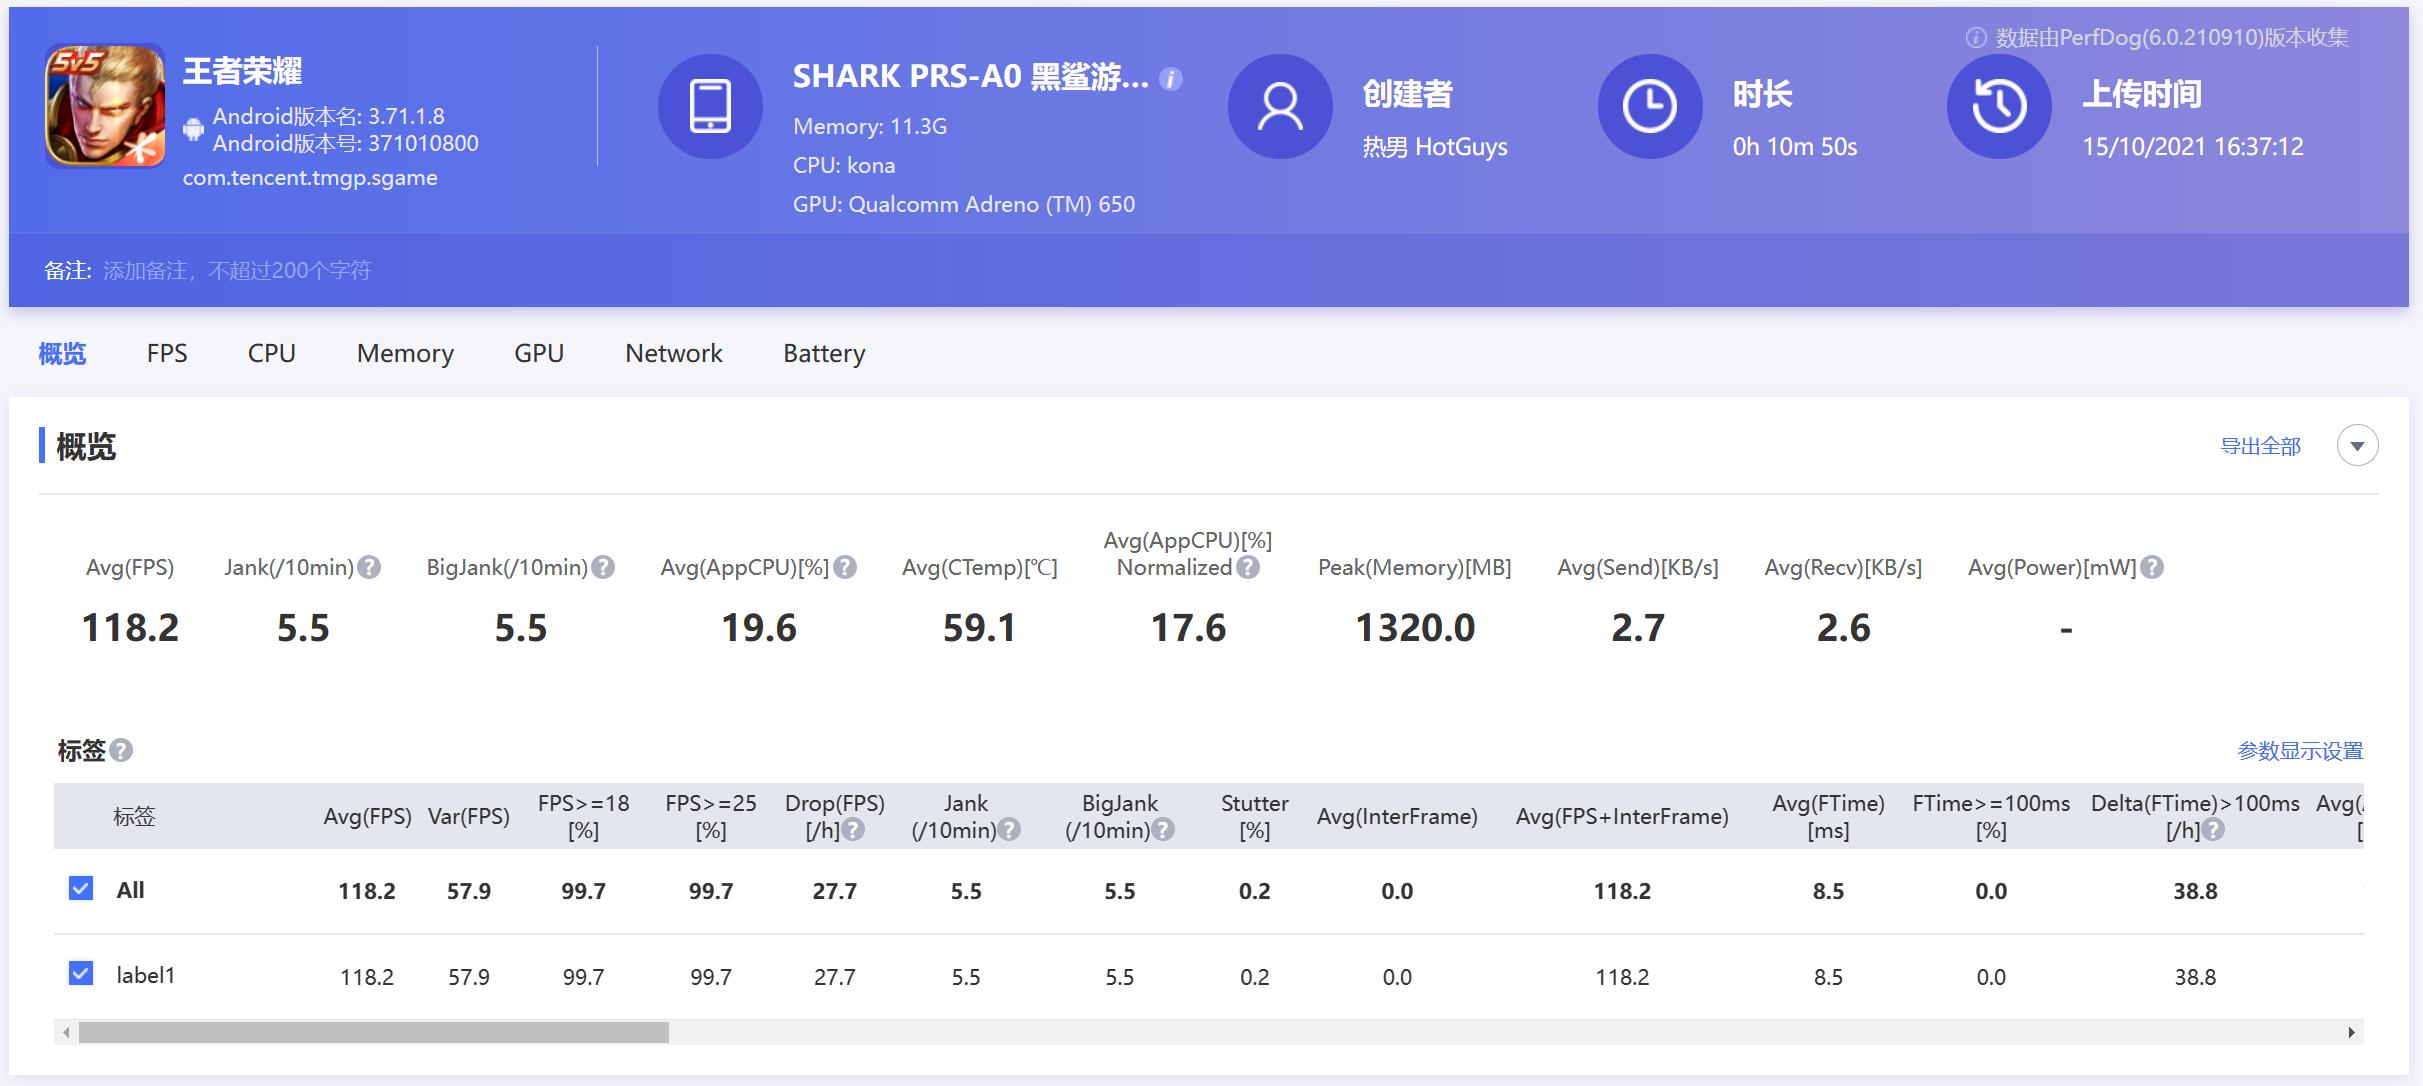2423x1086 pixels.
Task: Click question mark icon beside 标签 heading
Action: tap(121, 750)
